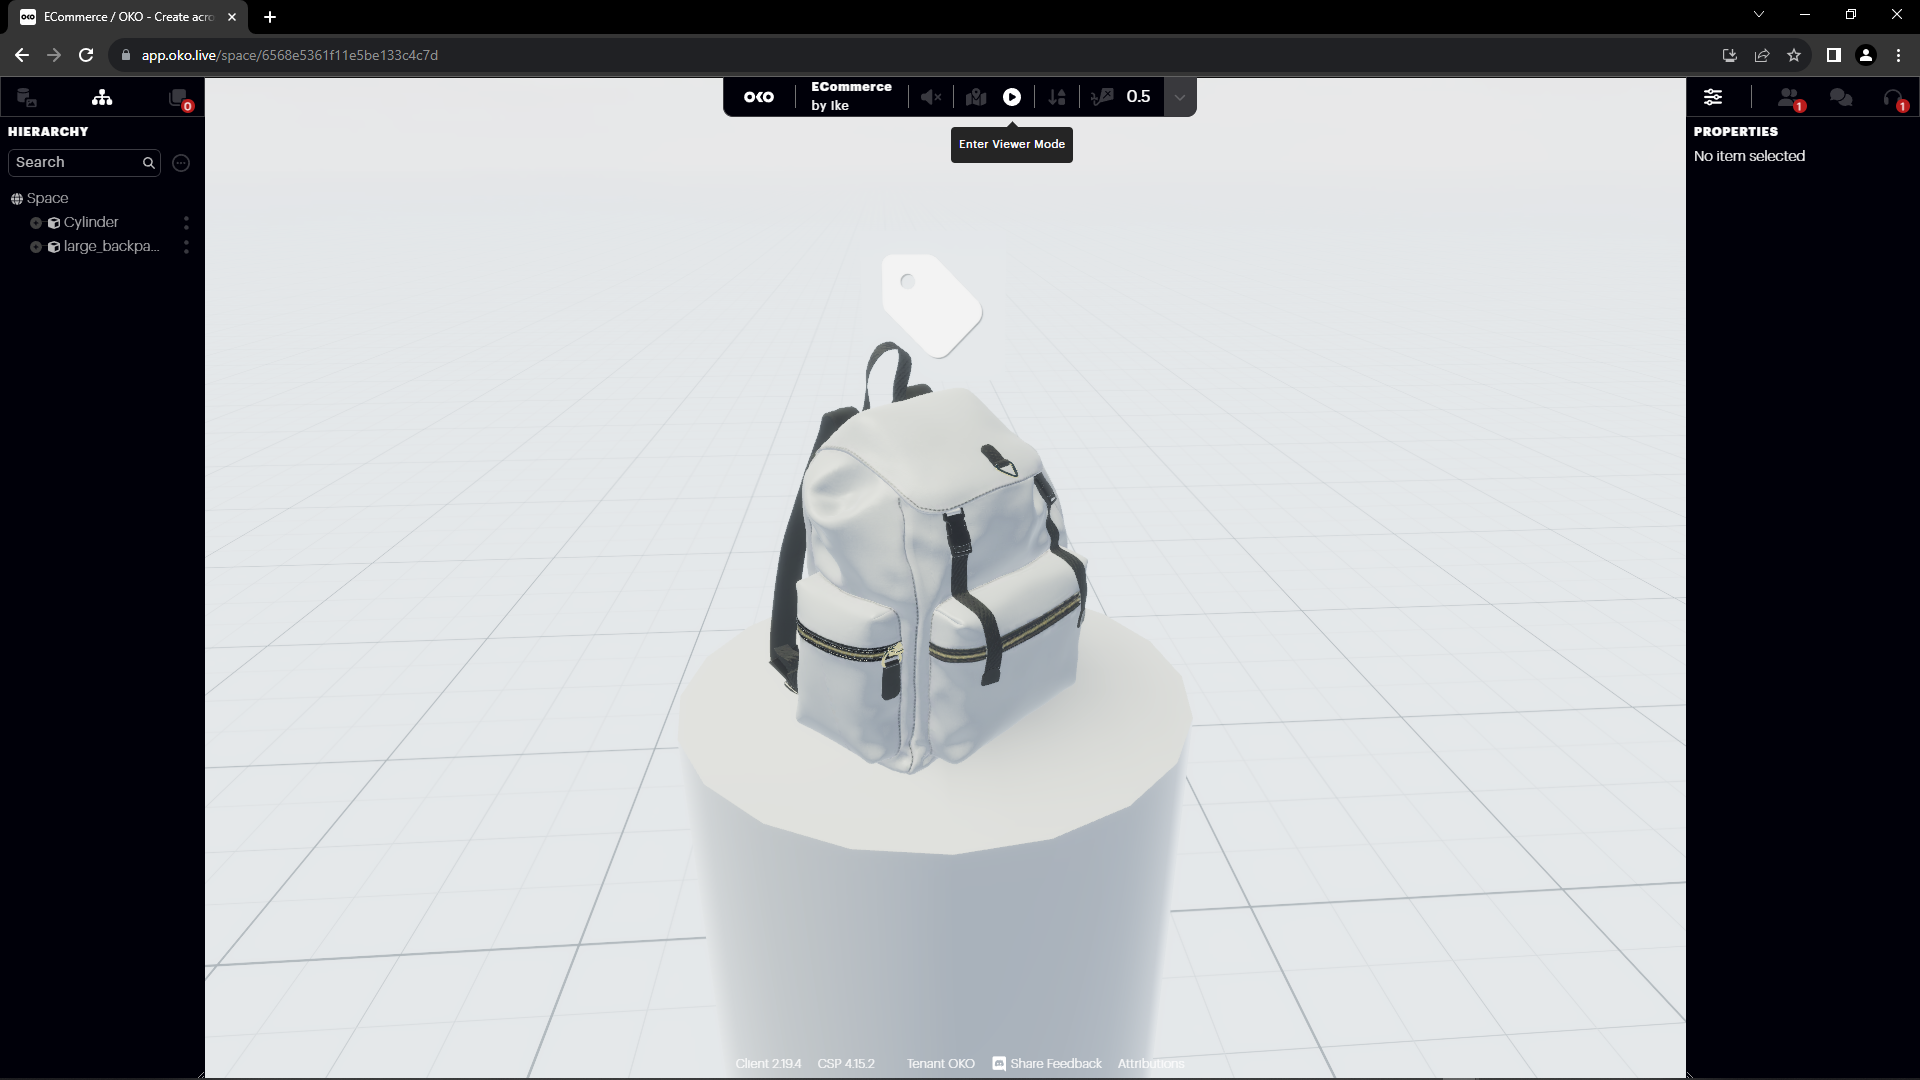Expand the top toolbar chevron dropdown
The image size is (1920, 1080).
point(1180,97)
